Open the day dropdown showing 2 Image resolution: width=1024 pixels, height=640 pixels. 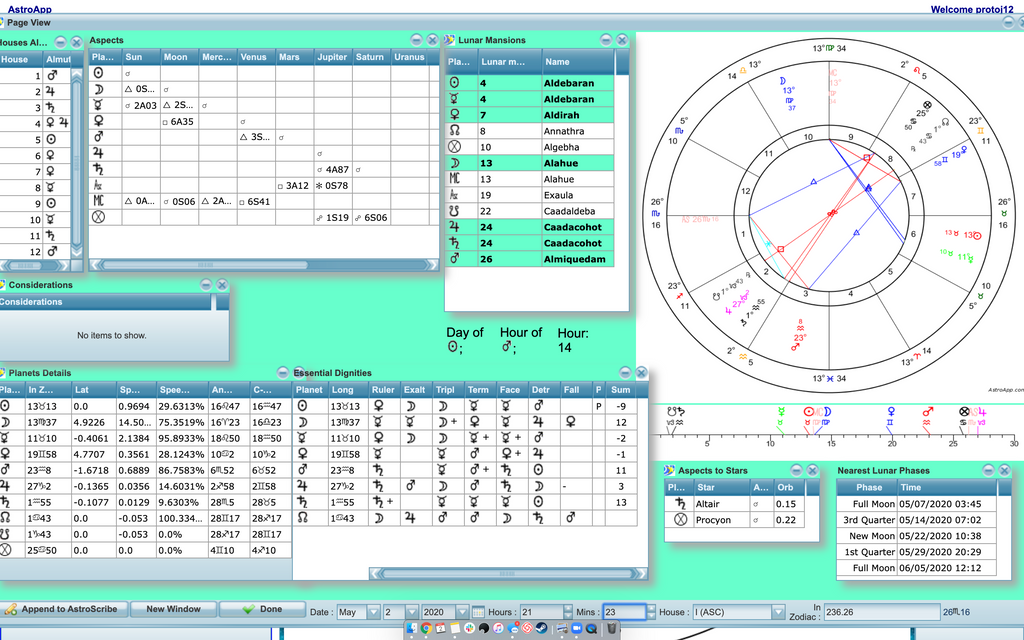[x=410, y=612]
